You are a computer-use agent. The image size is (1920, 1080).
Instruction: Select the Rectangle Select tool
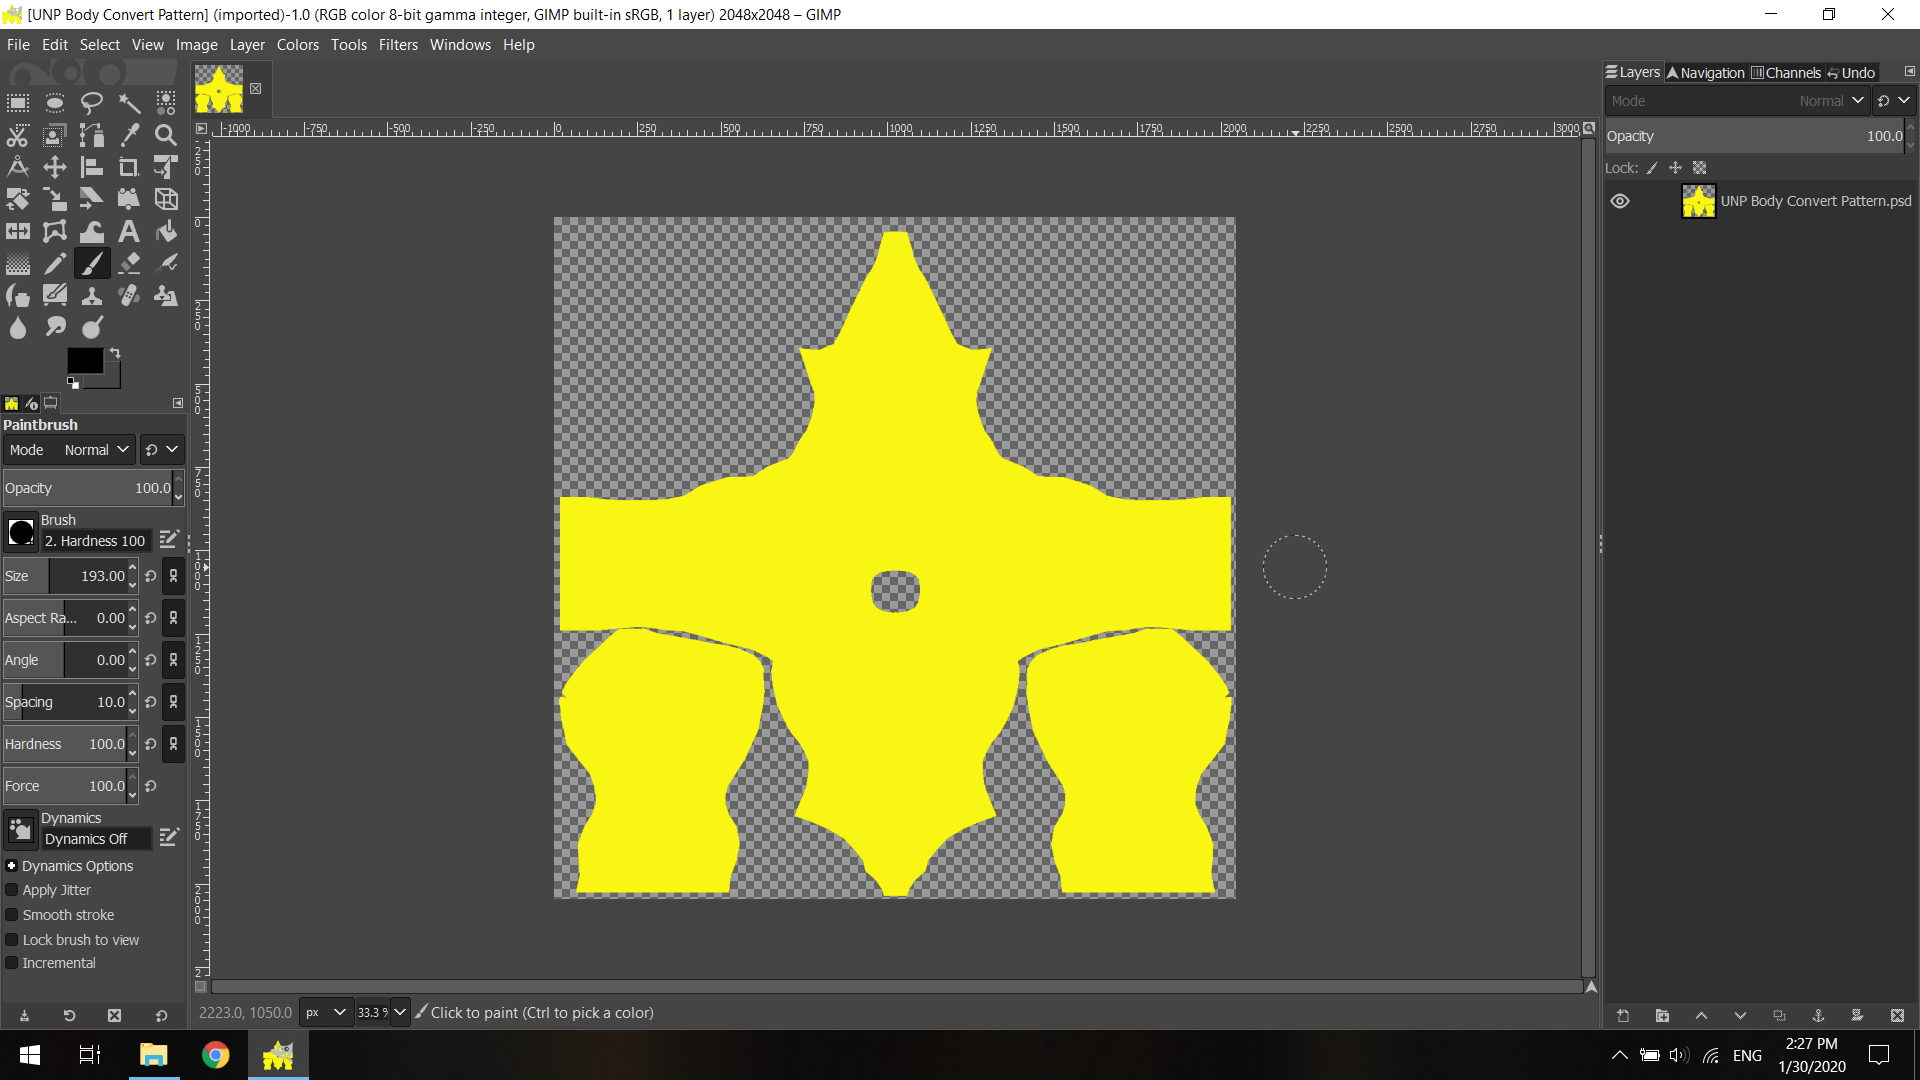[x=18, y=103]
